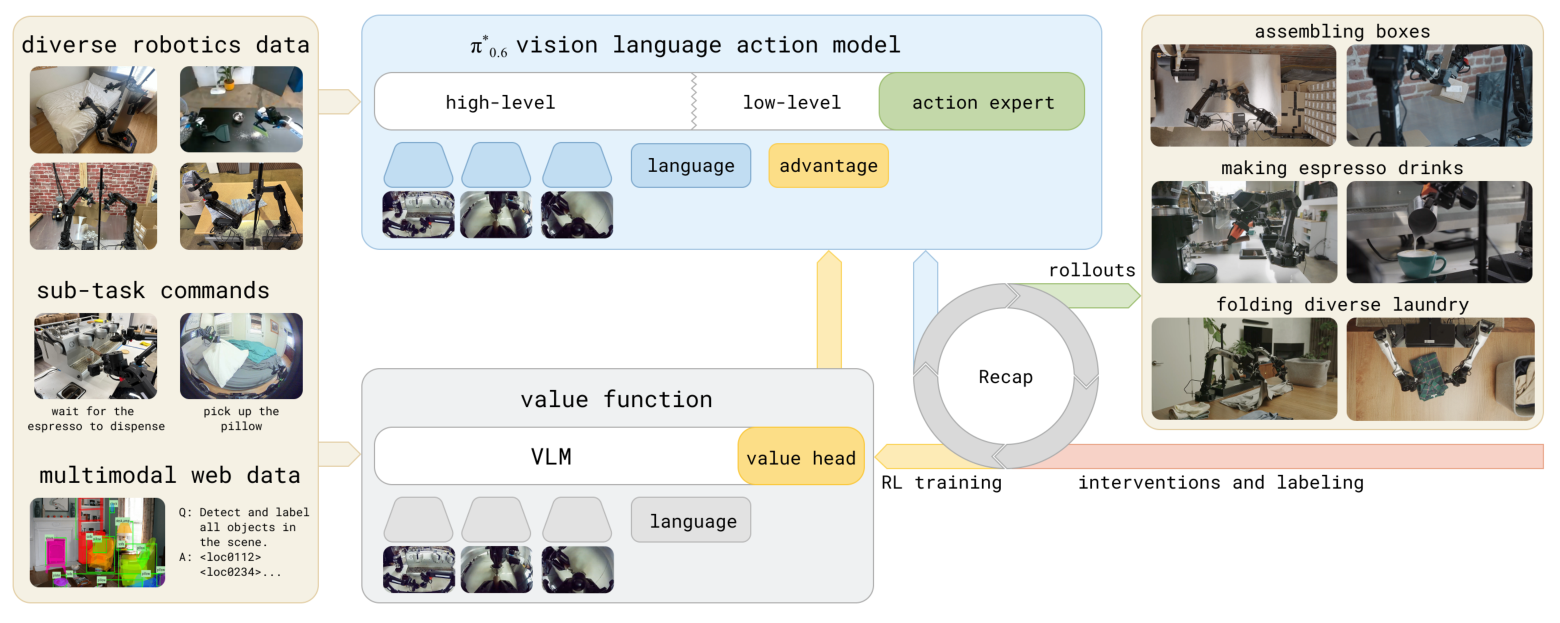Click the middle camera view icon under the VLM
This screenshot has height=623, width=1560.
[497, 569]
